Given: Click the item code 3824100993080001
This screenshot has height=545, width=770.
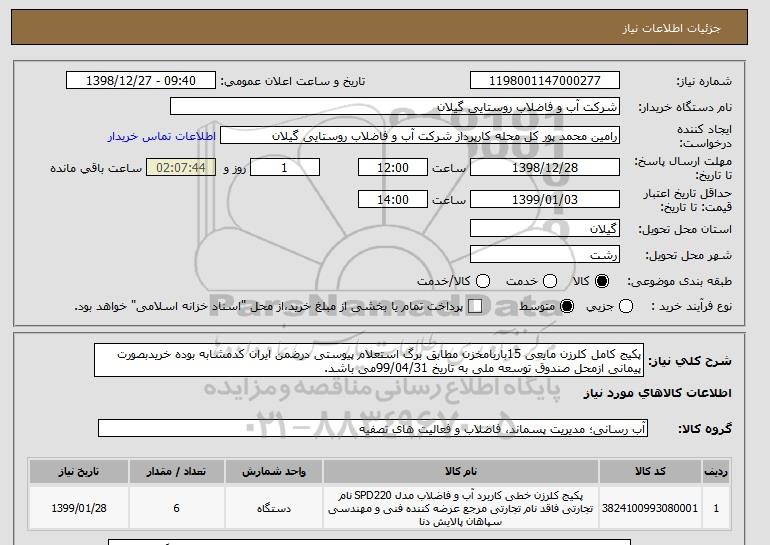Looking at the screenshot, I should click(x=650, y=508).
